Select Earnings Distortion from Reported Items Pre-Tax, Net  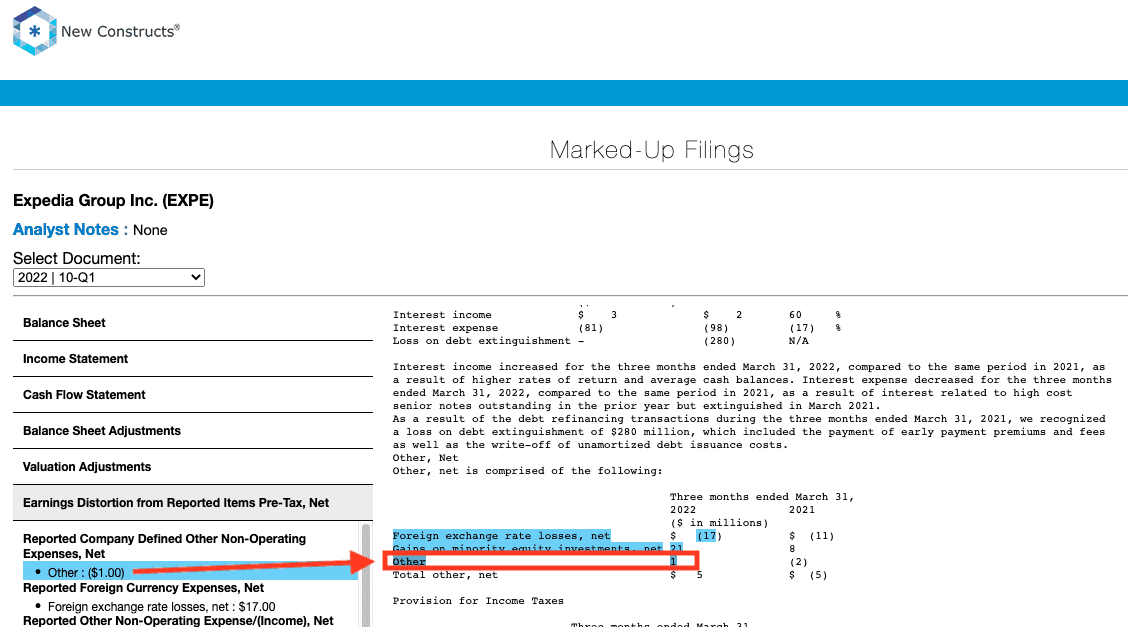pyautogui.click(x=193, y=503)
